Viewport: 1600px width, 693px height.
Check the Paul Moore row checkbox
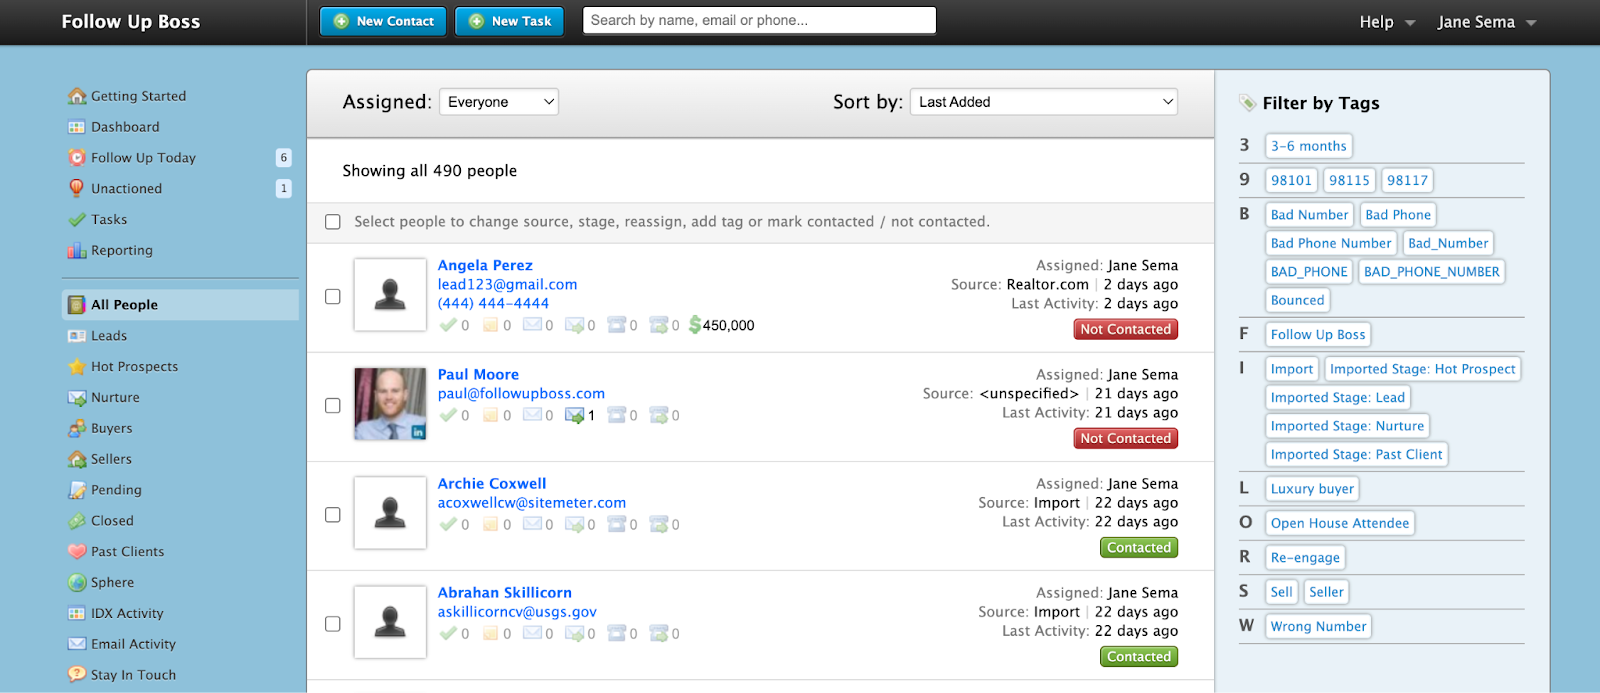333,406
